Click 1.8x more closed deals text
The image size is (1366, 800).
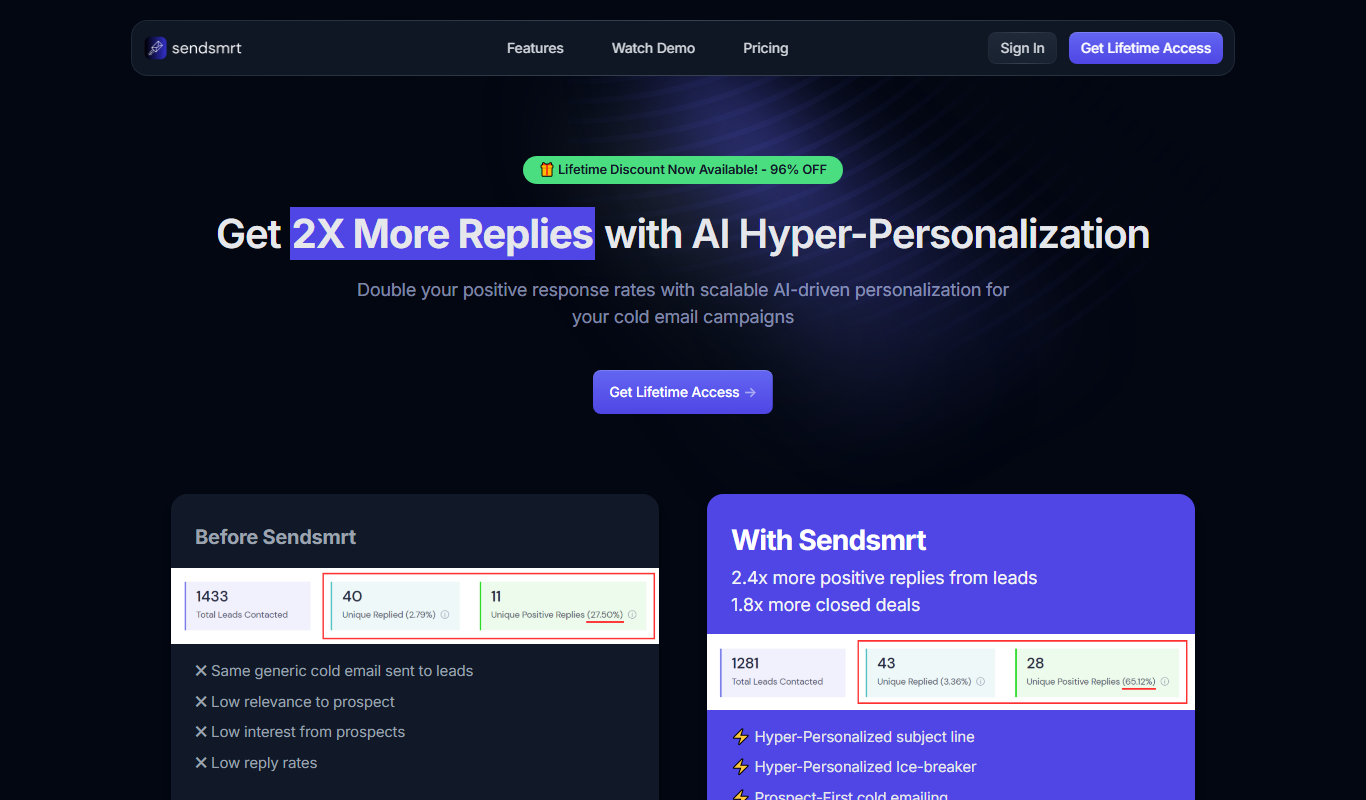pos(826,605)
